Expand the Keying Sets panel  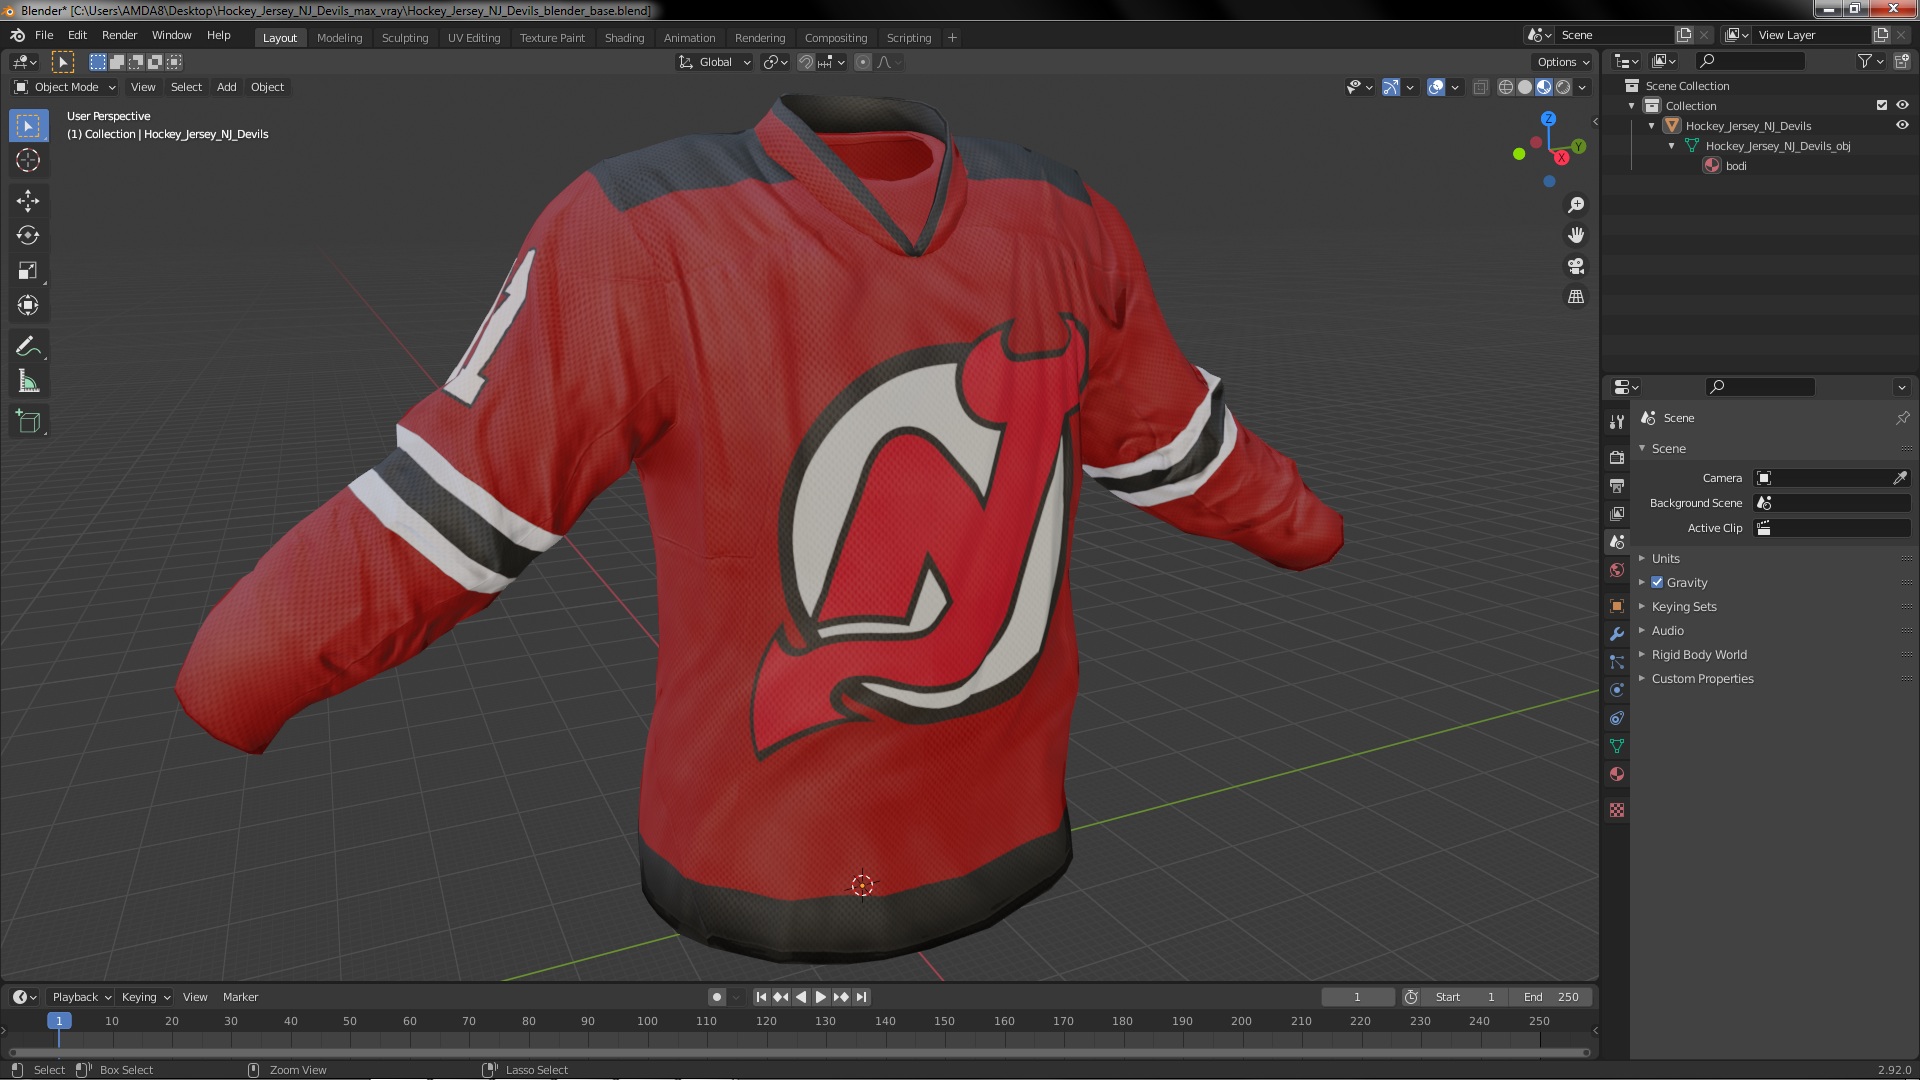1684,606
